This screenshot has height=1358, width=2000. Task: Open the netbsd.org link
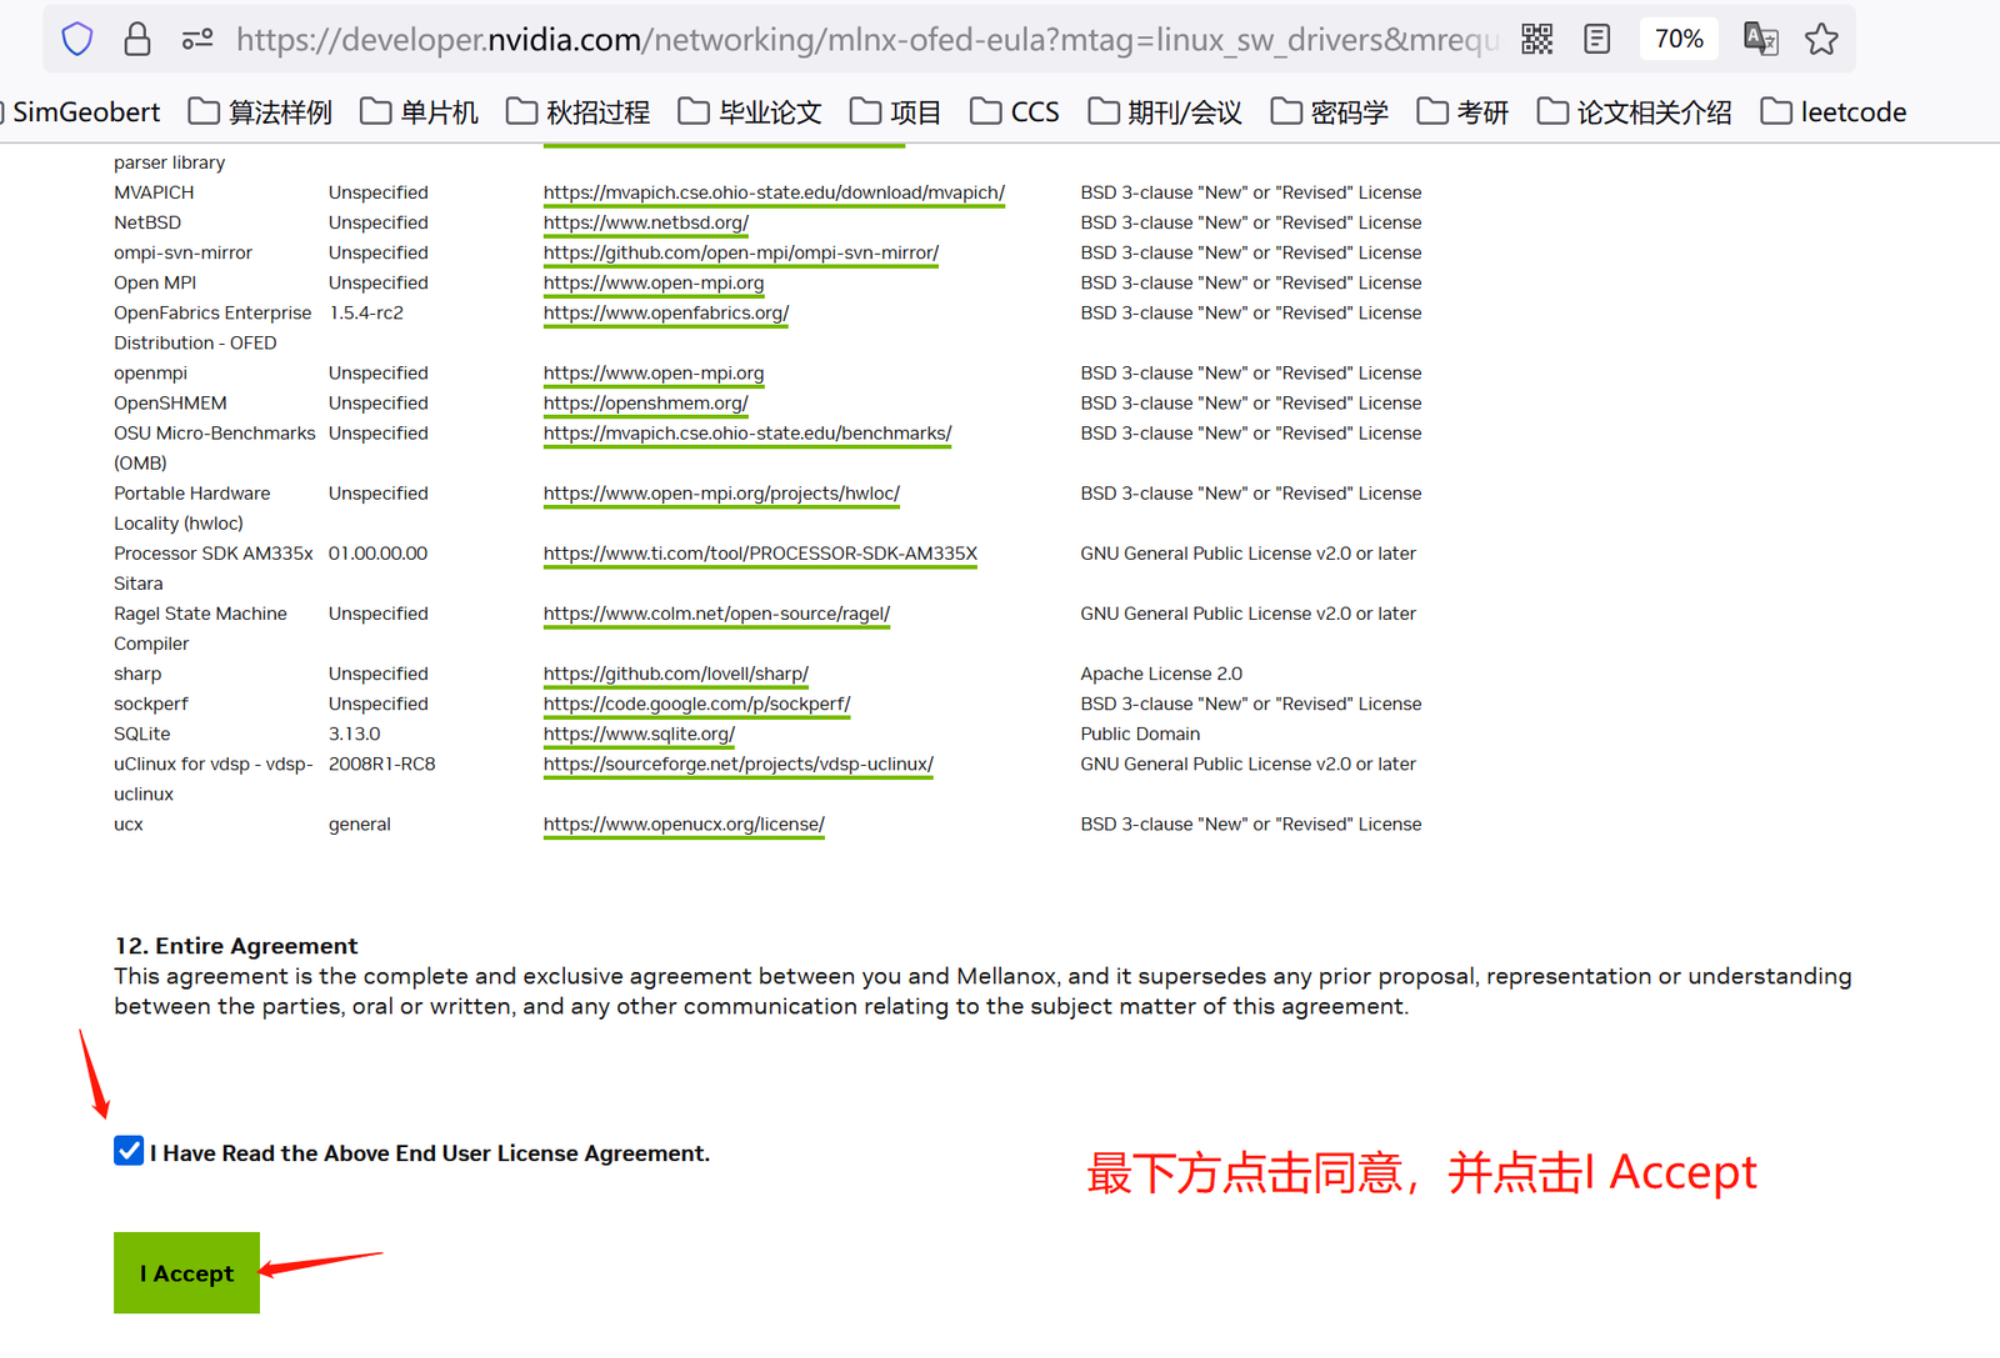646,222
